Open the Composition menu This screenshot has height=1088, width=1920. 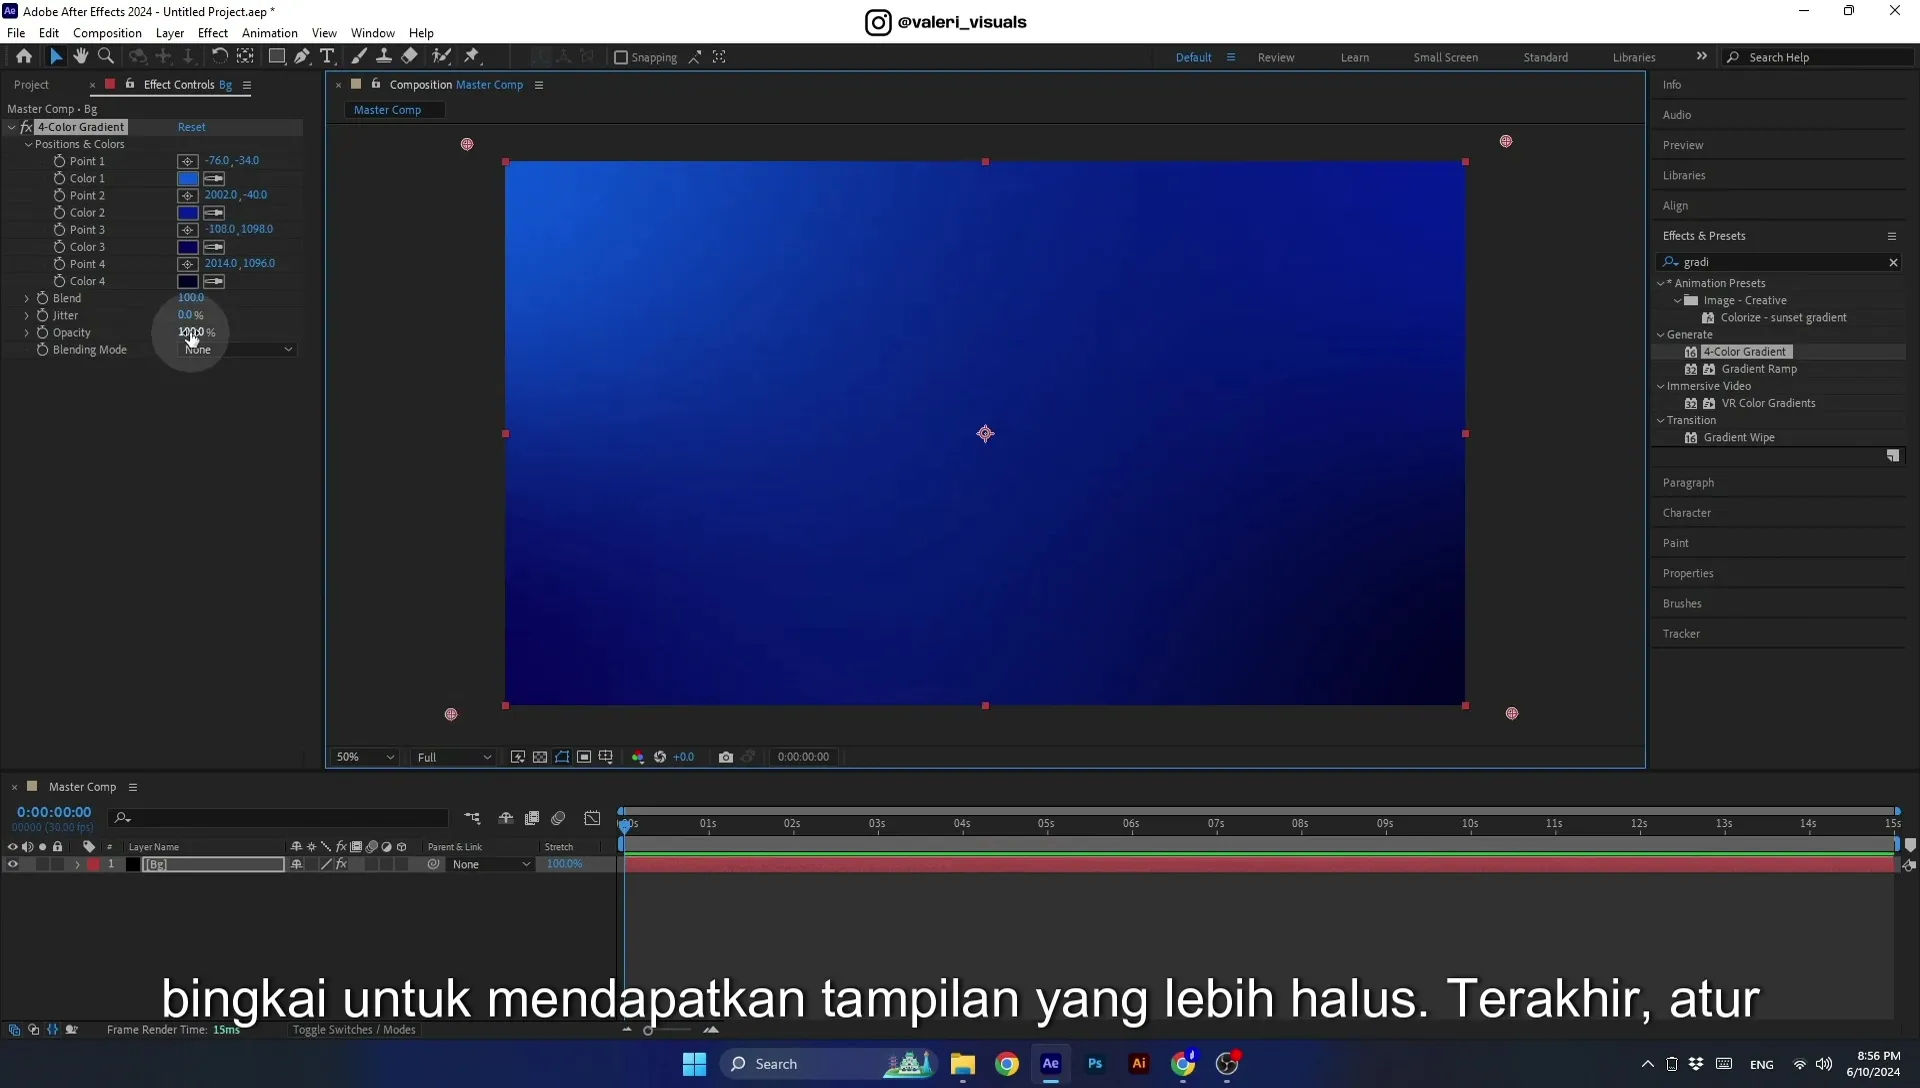(x=107, y=33)
